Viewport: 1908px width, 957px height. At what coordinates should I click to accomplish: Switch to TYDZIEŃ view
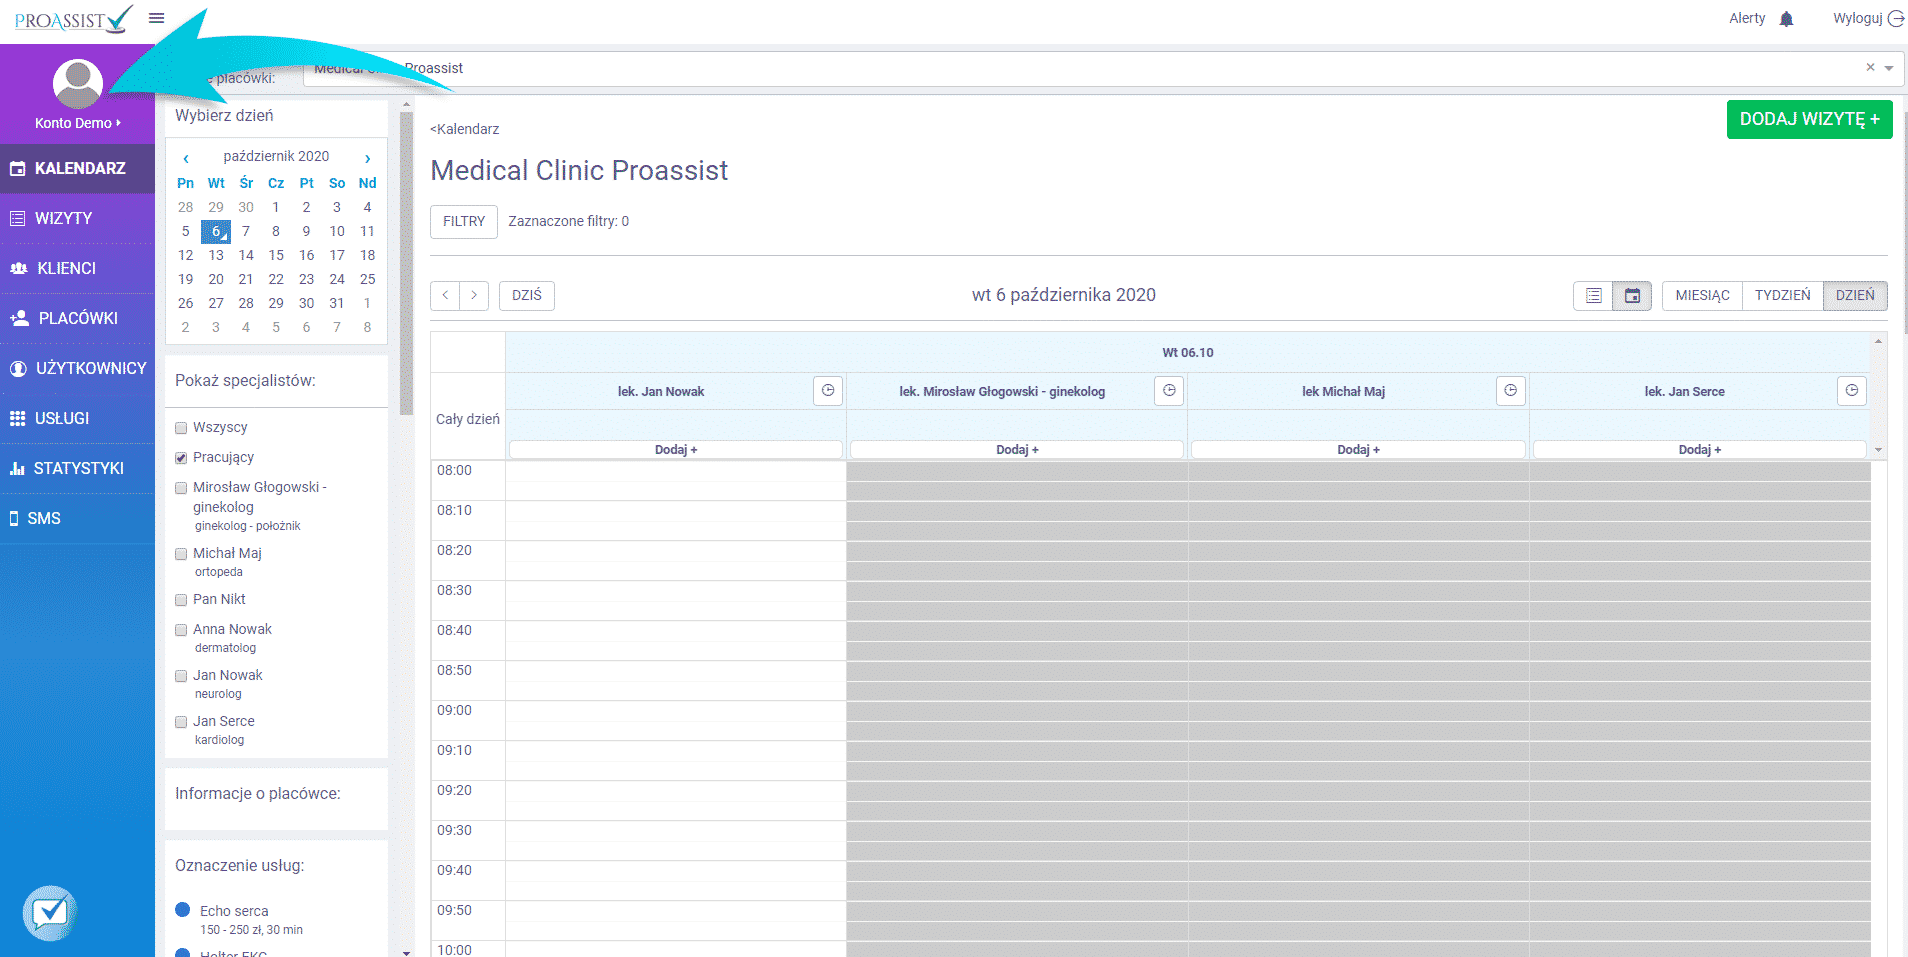coord(1782,296)
